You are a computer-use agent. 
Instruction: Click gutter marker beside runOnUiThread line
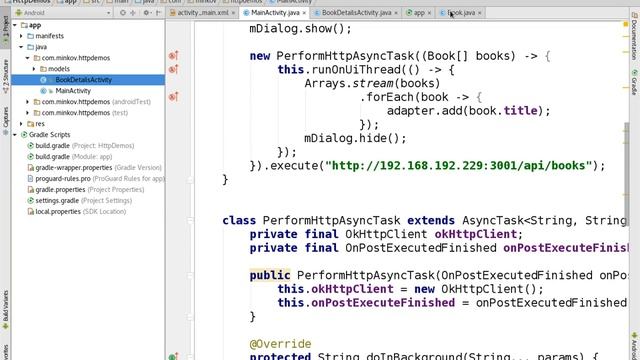point(173,70)
